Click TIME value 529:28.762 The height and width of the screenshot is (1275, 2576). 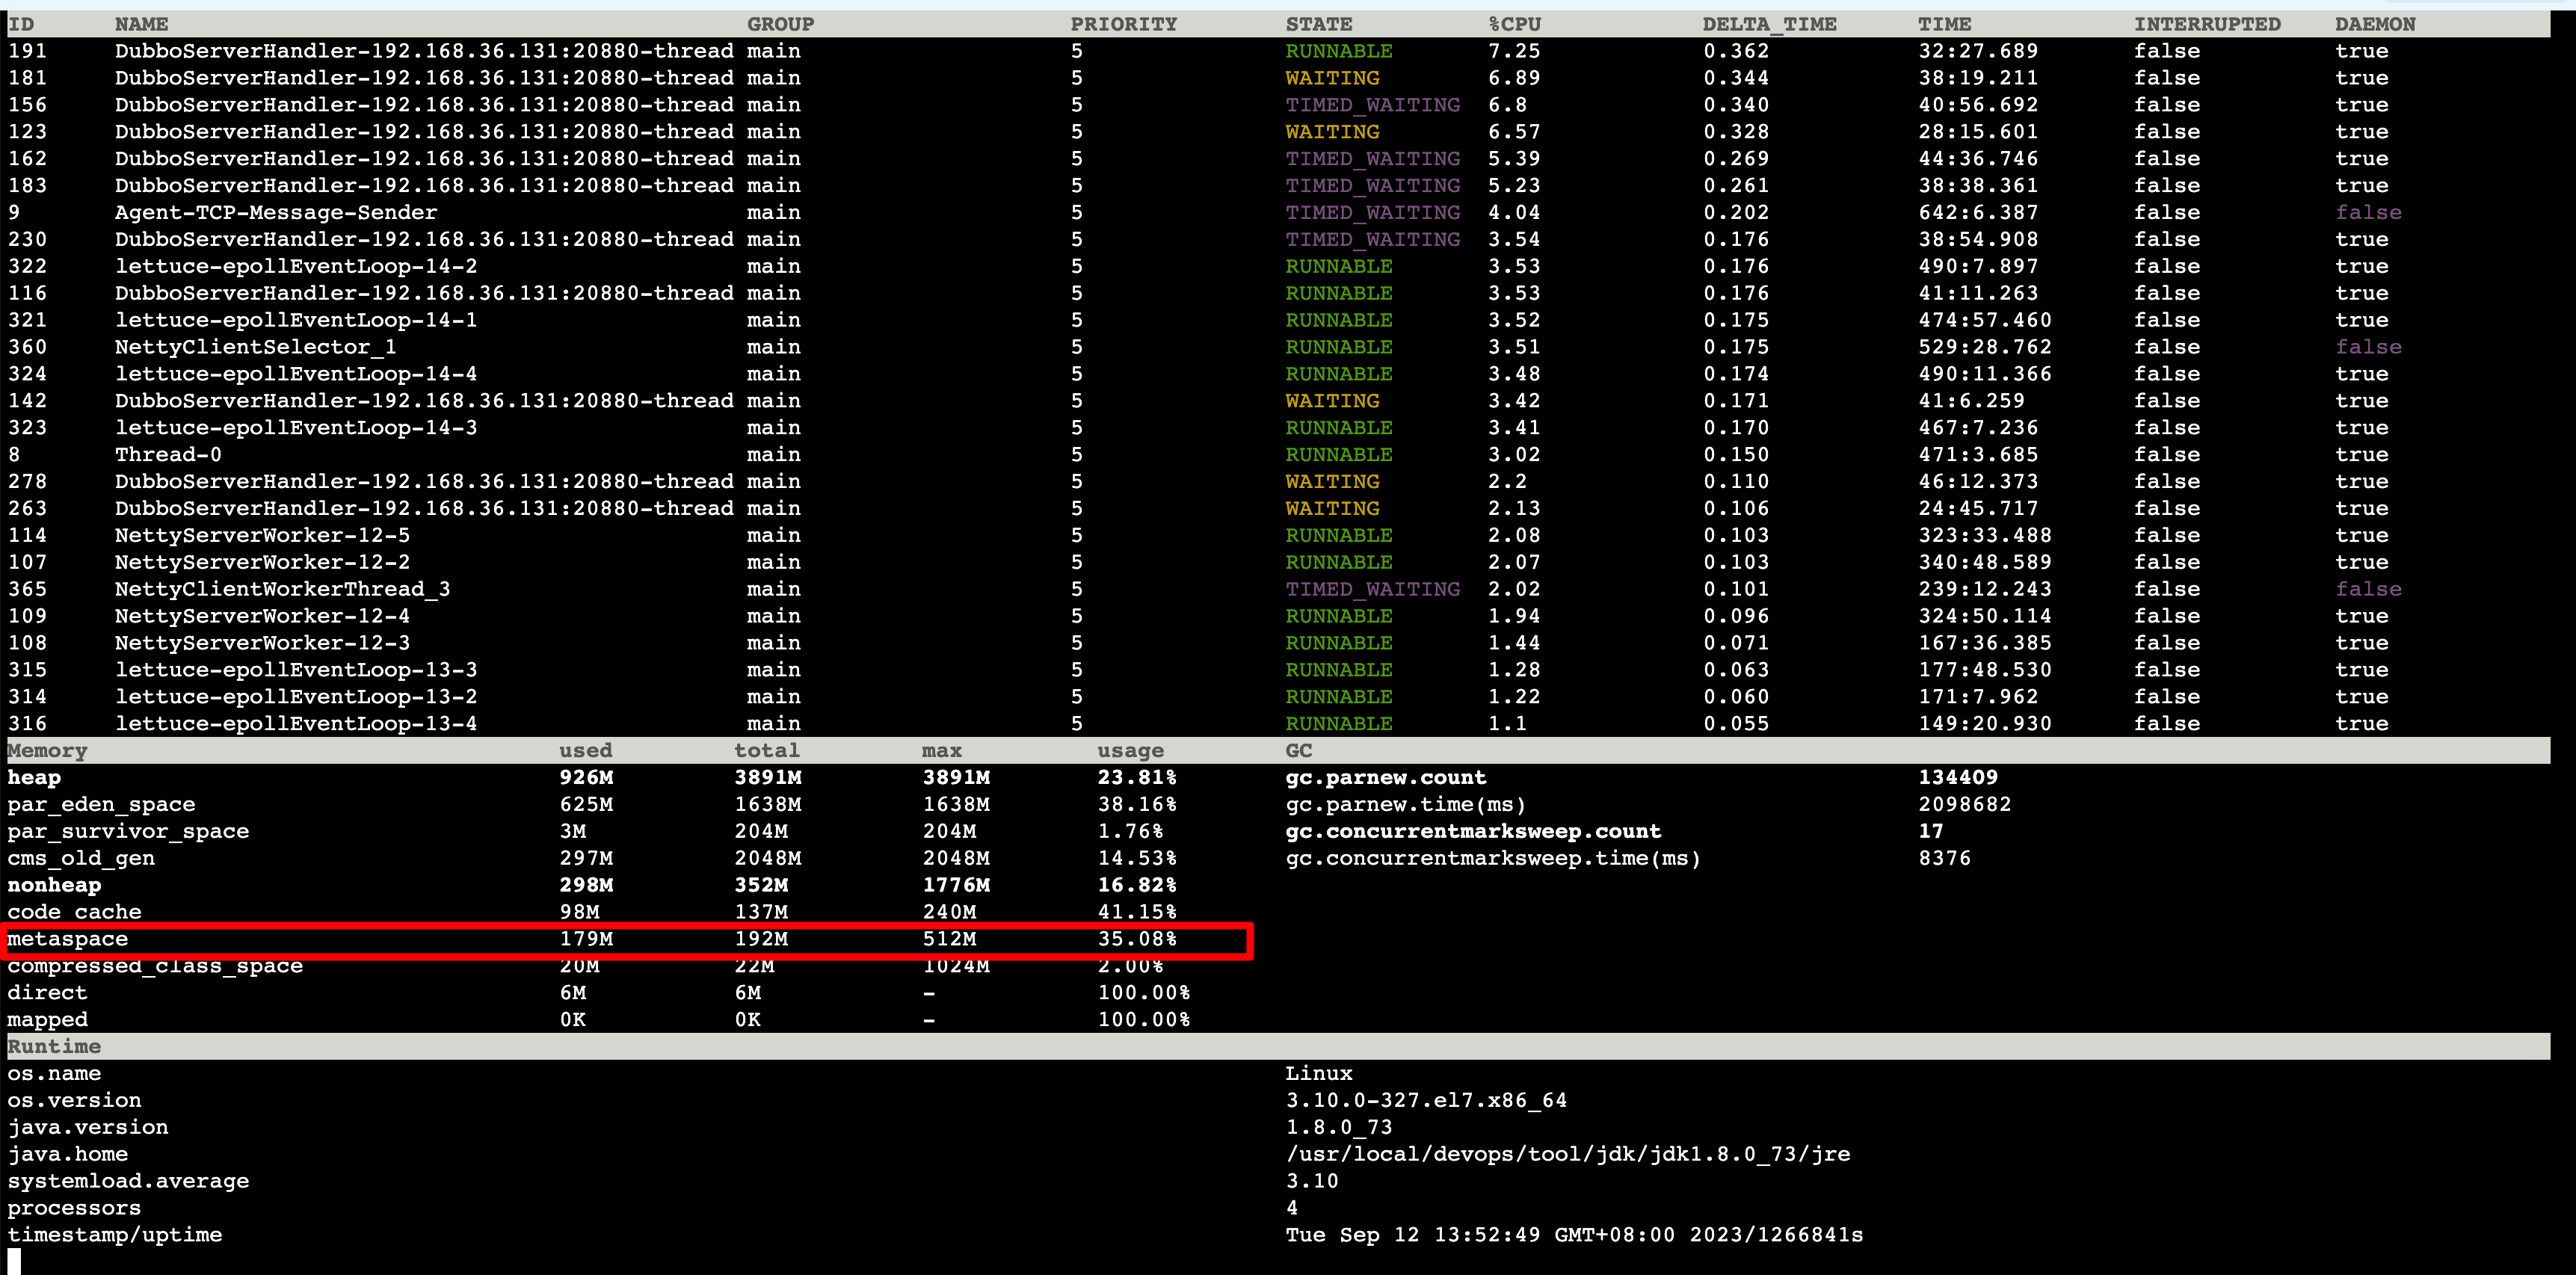(x=1985, y=347)
